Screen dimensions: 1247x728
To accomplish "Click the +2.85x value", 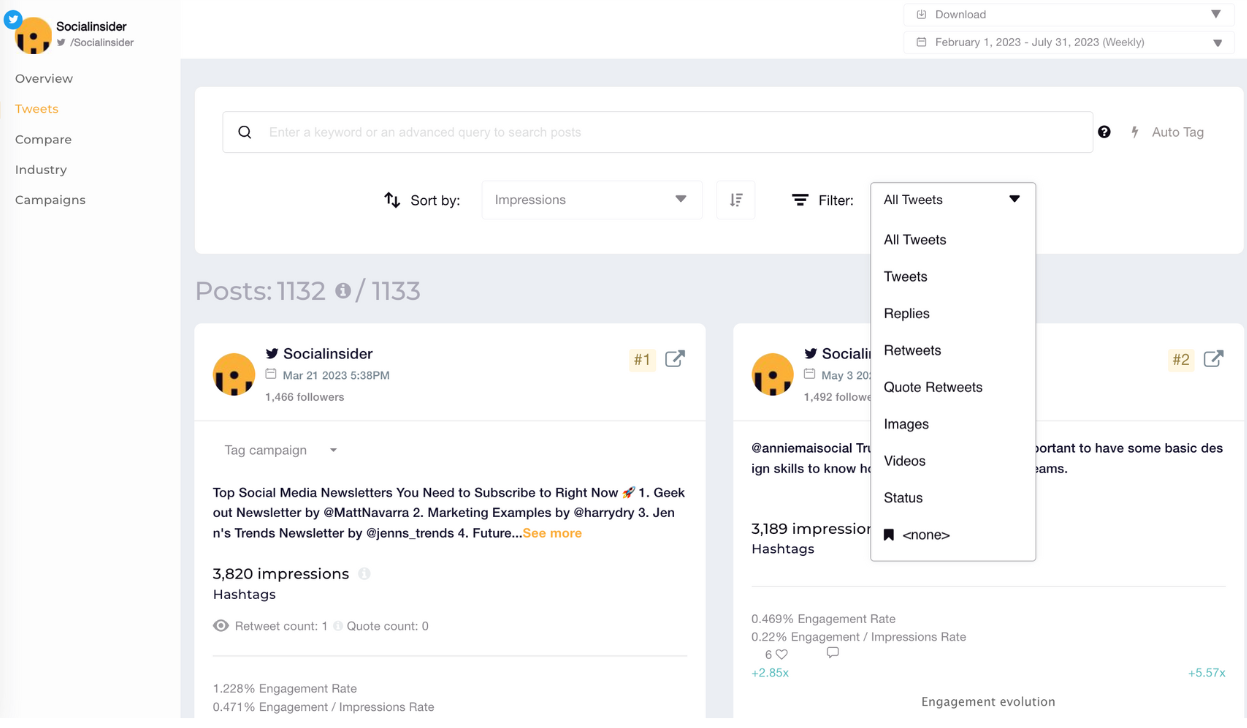I will [x=770, y=673].
